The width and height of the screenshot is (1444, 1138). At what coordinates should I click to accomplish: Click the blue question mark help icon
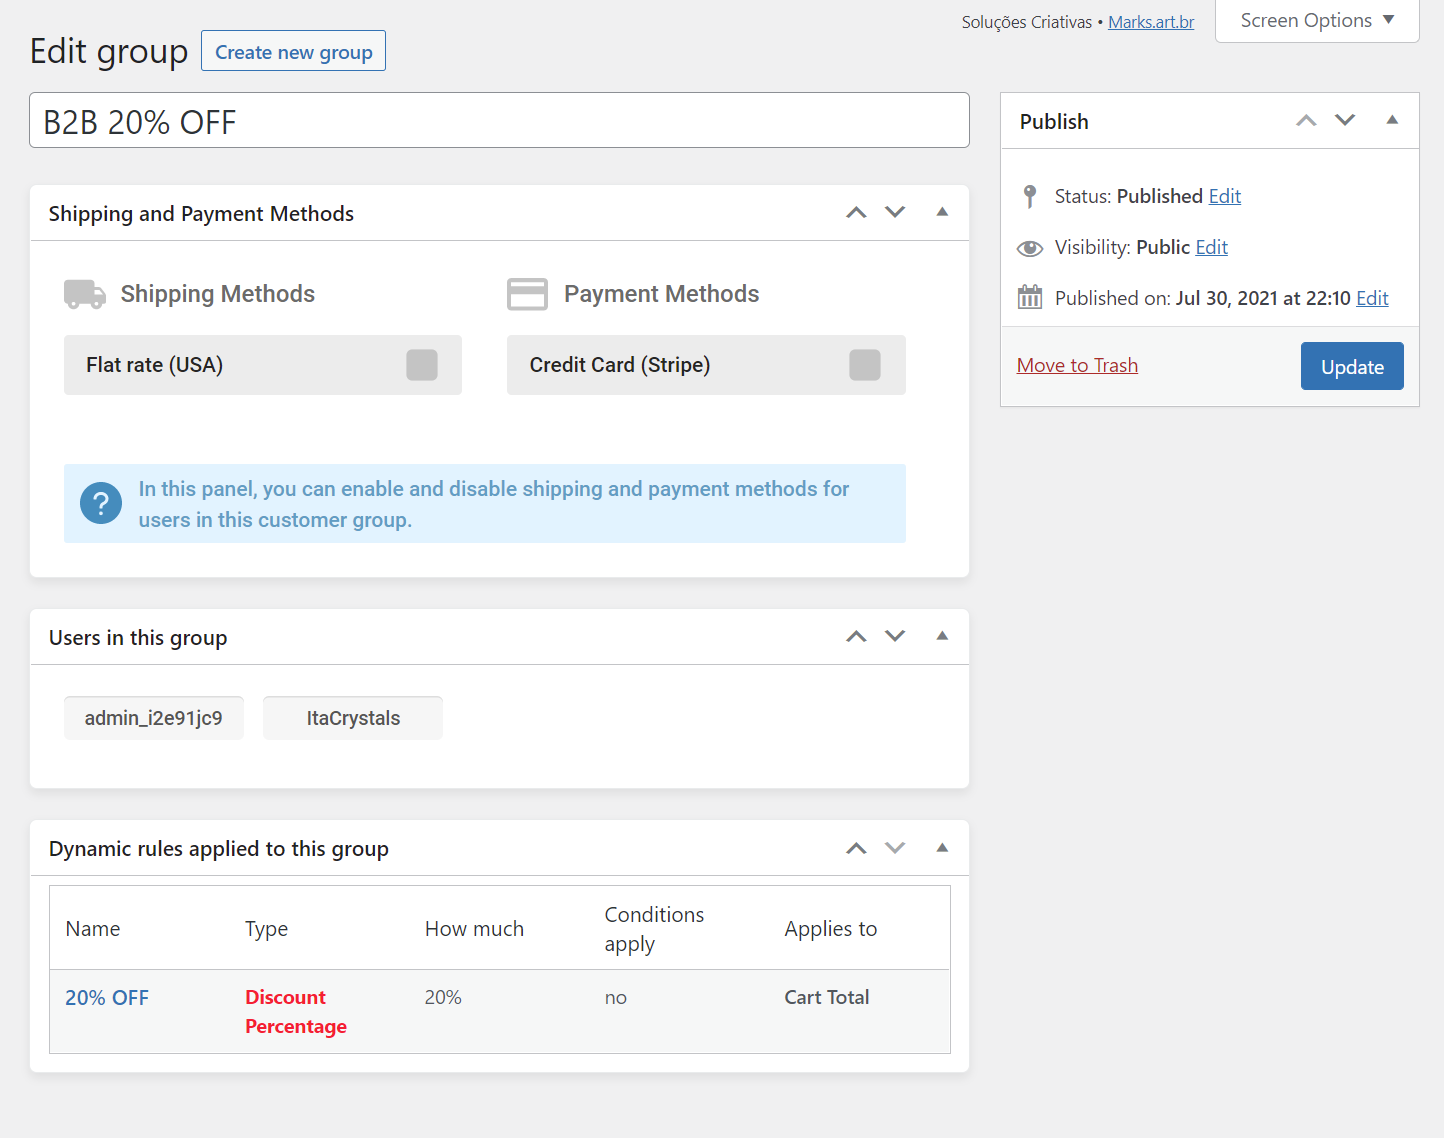pos(101,503)
